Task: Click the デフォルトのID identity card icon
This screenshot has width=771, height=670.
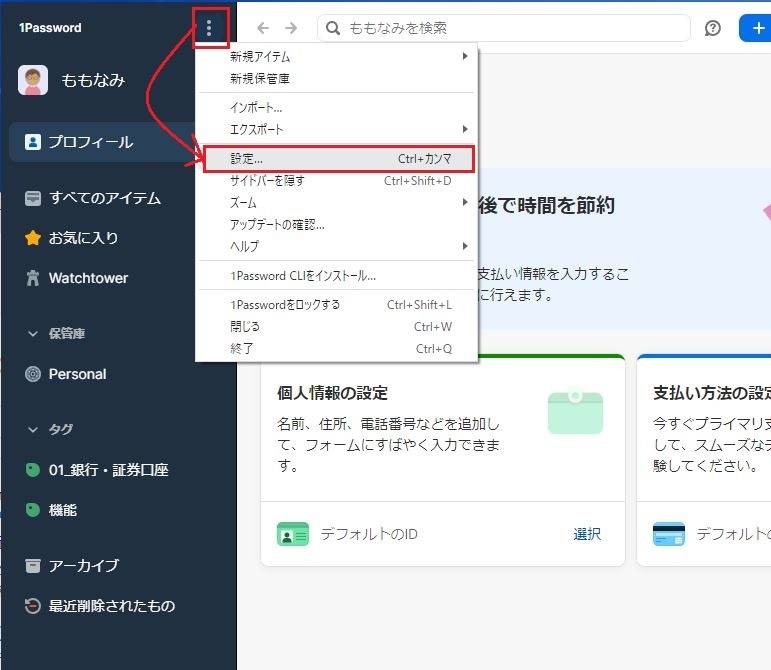Action: pos(293,534)
